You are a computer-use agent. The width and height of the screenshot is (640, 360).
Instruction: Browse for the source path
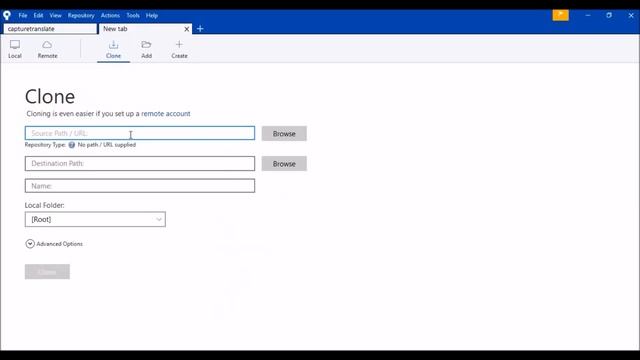(x=284, y=133)
